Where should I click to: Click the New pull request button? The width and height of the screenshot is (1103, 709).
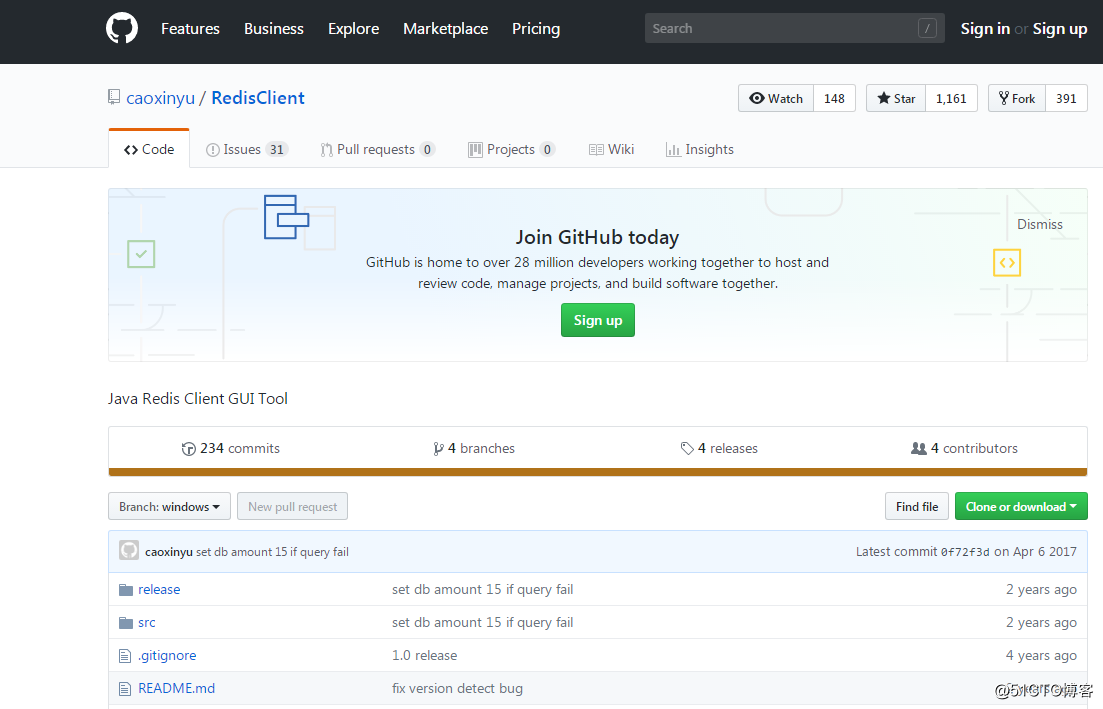coord(293,506)
